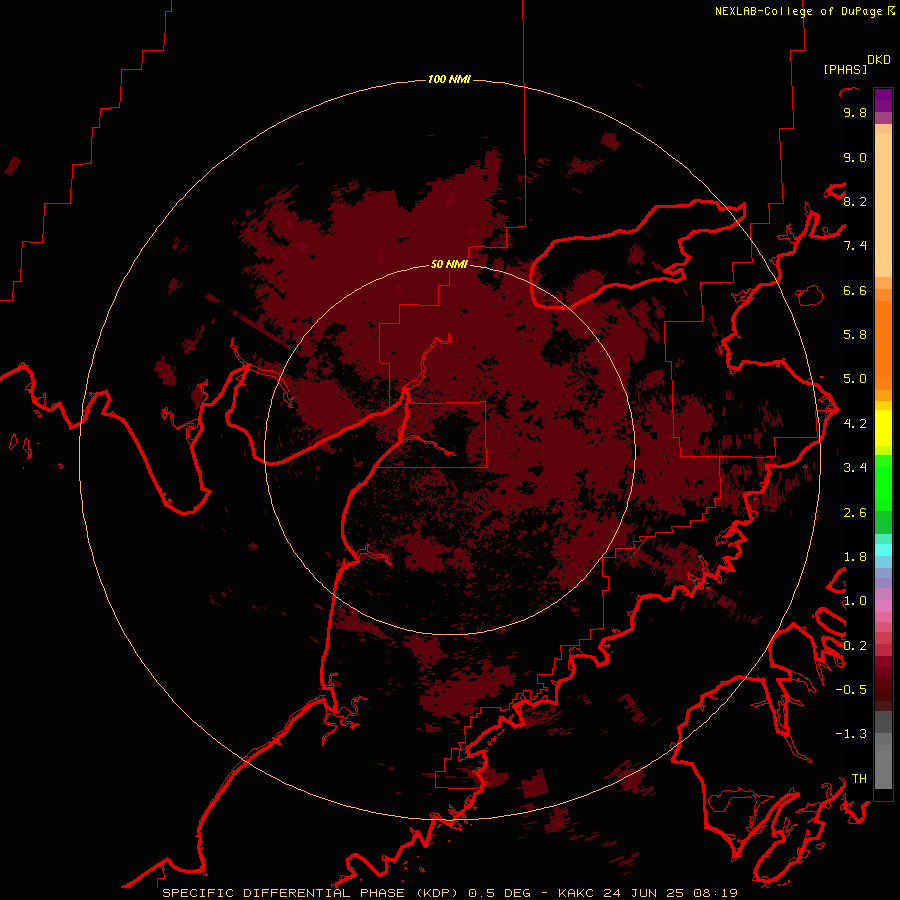The image size is (900, 900).
Task: Click the 5.8 legend value
Action: click(855, 335)
